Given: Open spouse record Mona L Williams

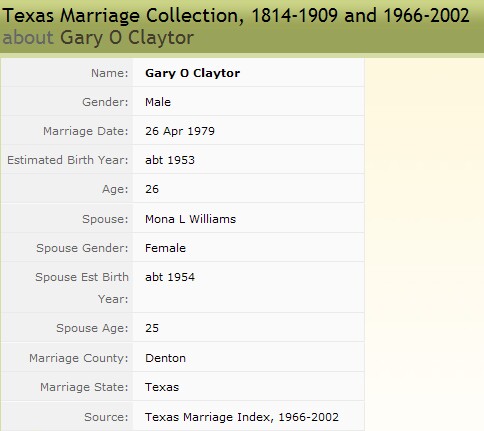Looking at the screenshot, I should (190, 219).
